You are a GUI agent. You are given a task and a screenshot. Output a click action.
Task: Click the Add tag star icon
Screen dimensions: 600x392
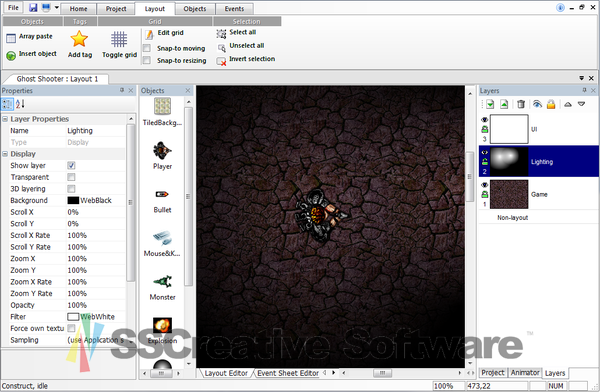pos(79,39)
